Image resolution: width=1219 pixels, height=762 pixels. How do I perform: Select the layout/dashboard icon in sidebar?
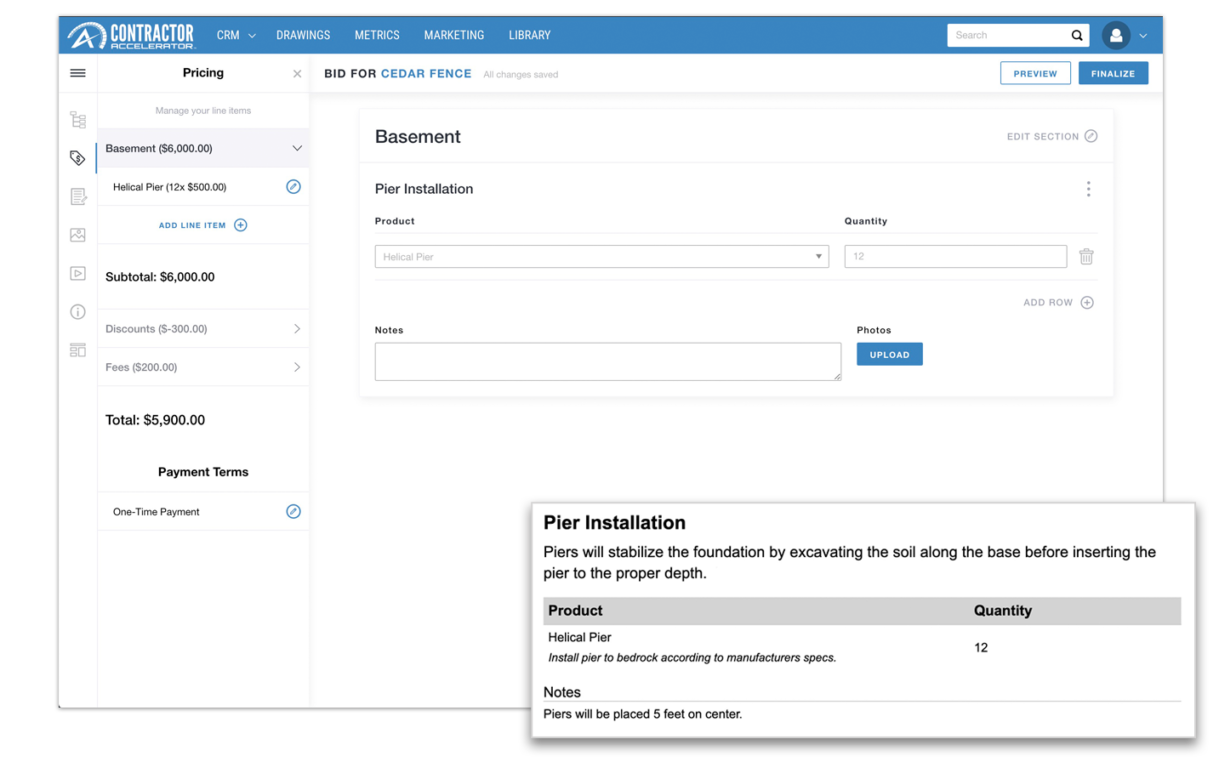pyautogui.click(x=78, y=349)
